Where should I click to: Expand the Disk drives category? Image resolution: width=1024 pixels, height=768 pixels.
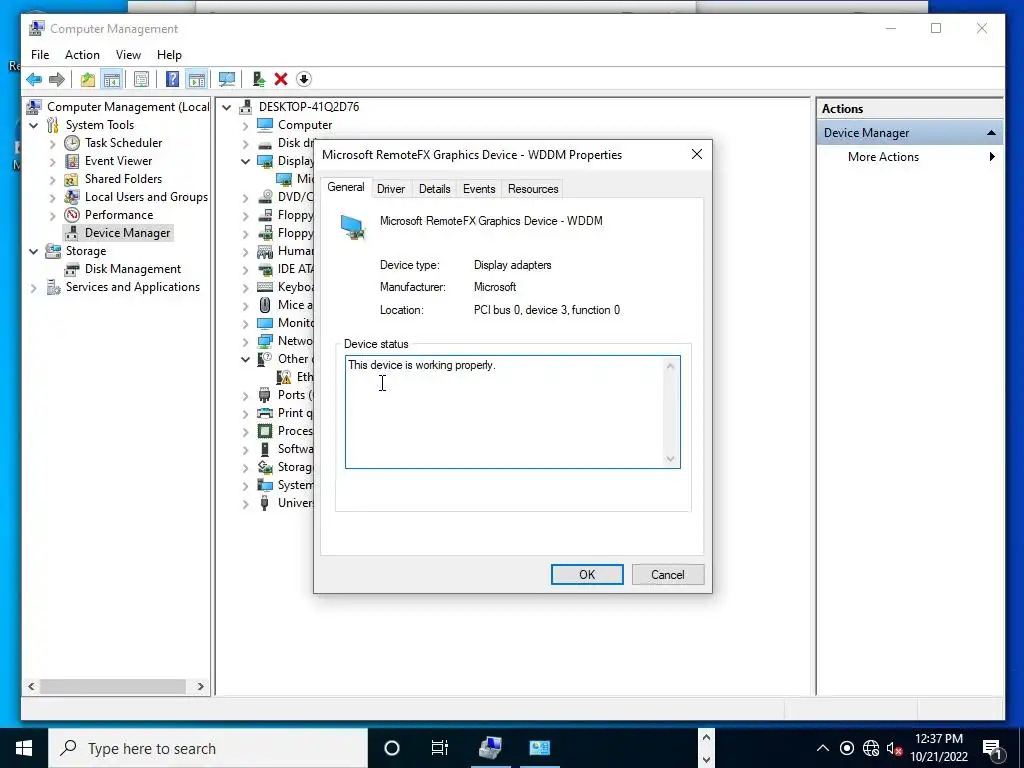click(246, 143)
